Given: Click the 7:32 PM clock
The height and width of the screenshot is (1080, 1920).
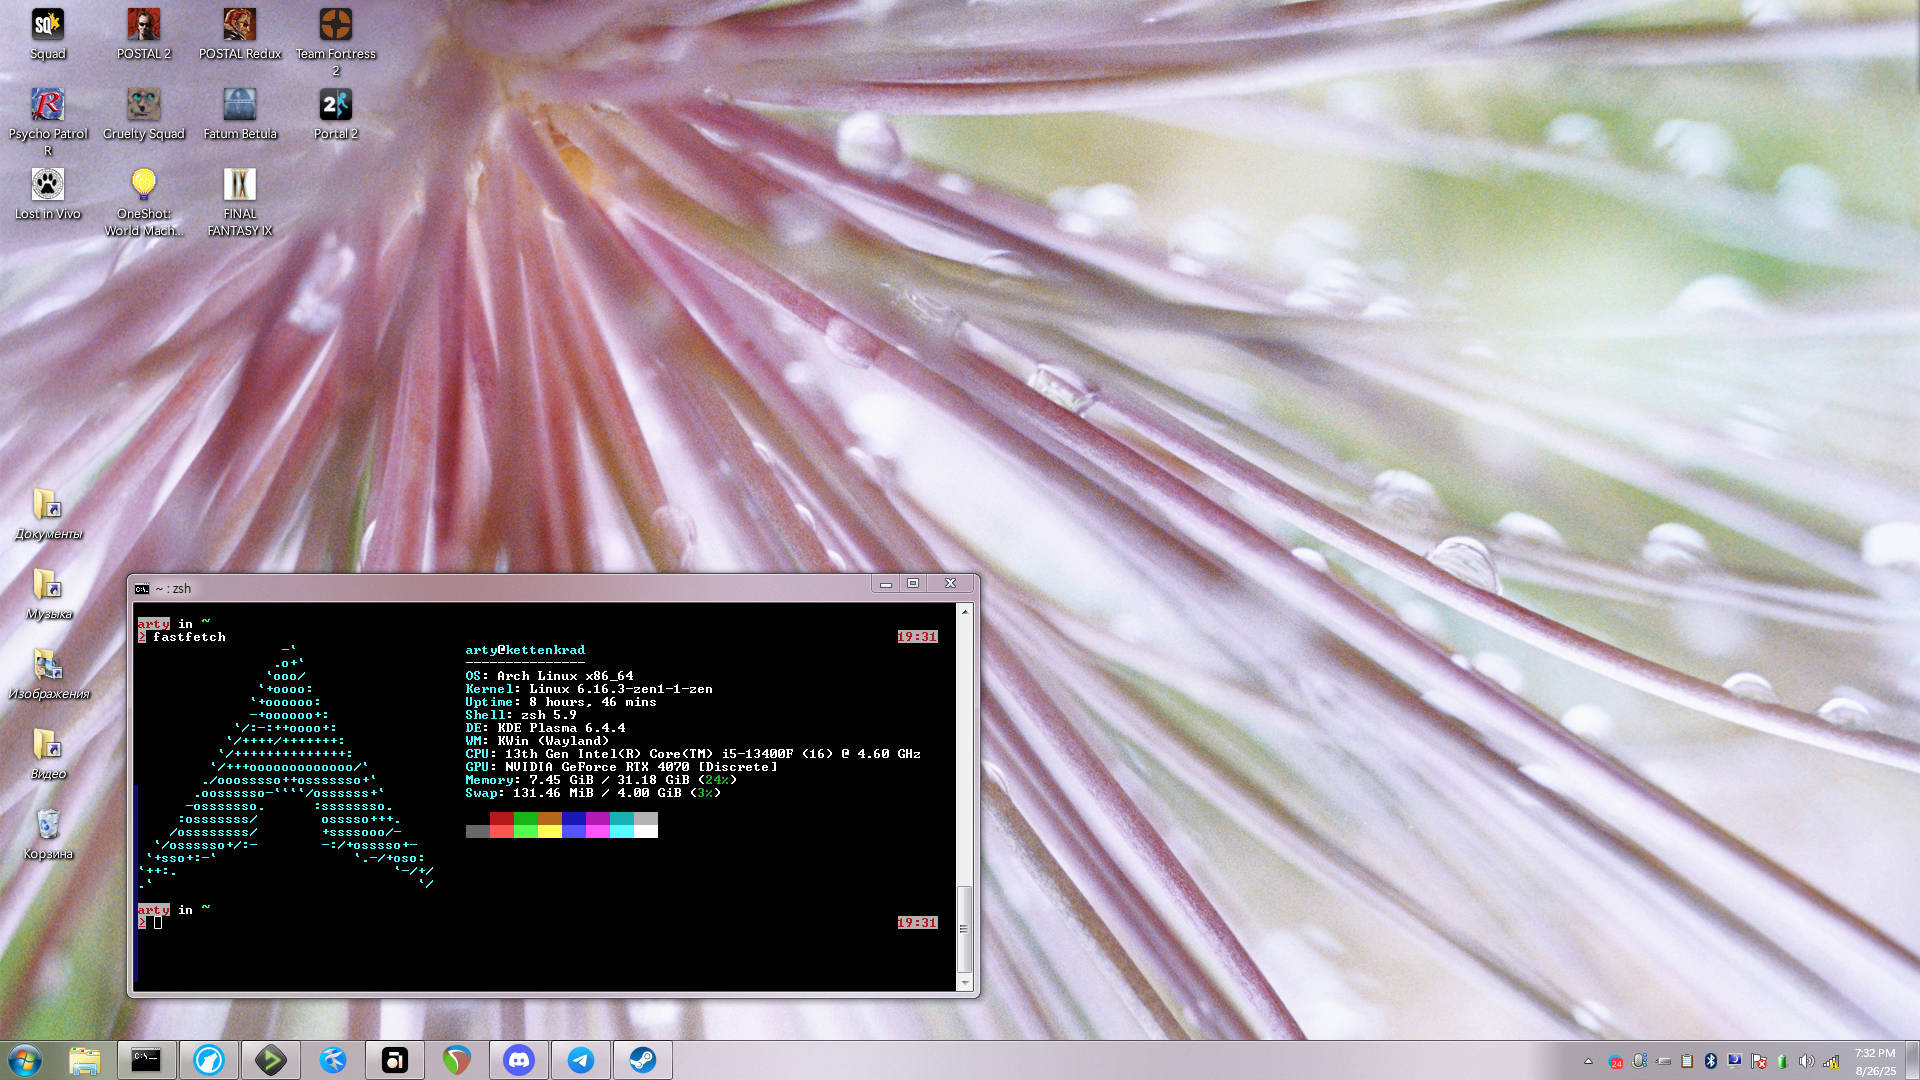Looking at the screenshot, I should pos(1874,1053).
